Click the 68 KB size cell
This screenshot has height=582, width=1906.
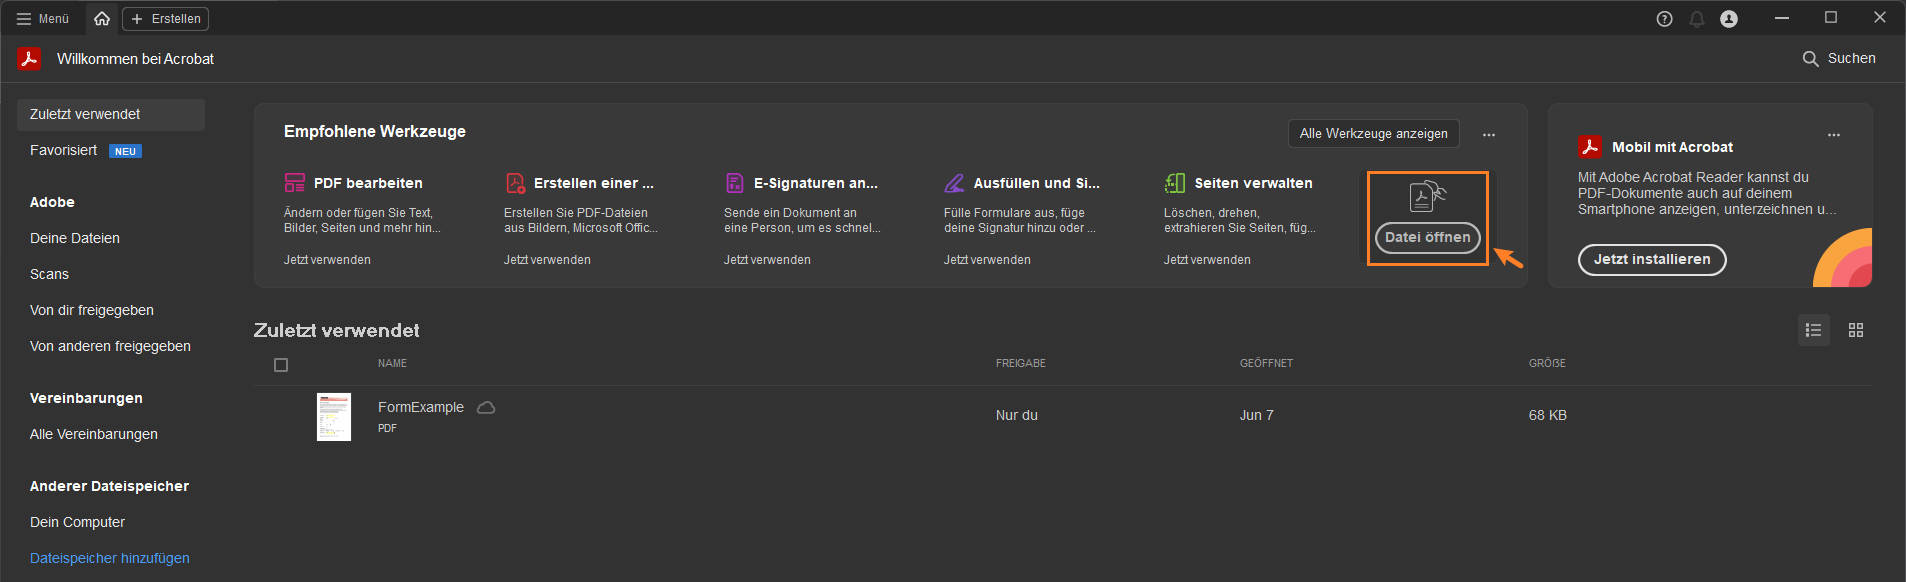click(x=1548, y=415)
